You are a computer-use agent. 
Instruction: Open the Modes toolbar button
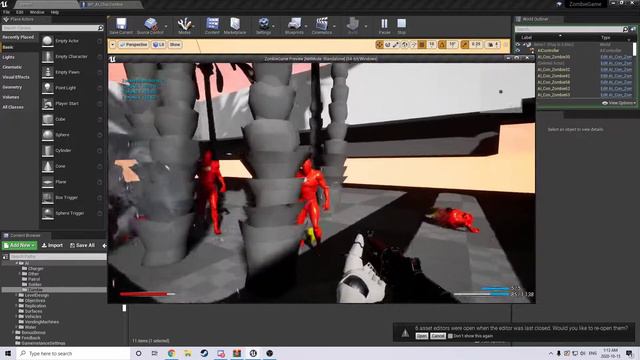[184, 25]
